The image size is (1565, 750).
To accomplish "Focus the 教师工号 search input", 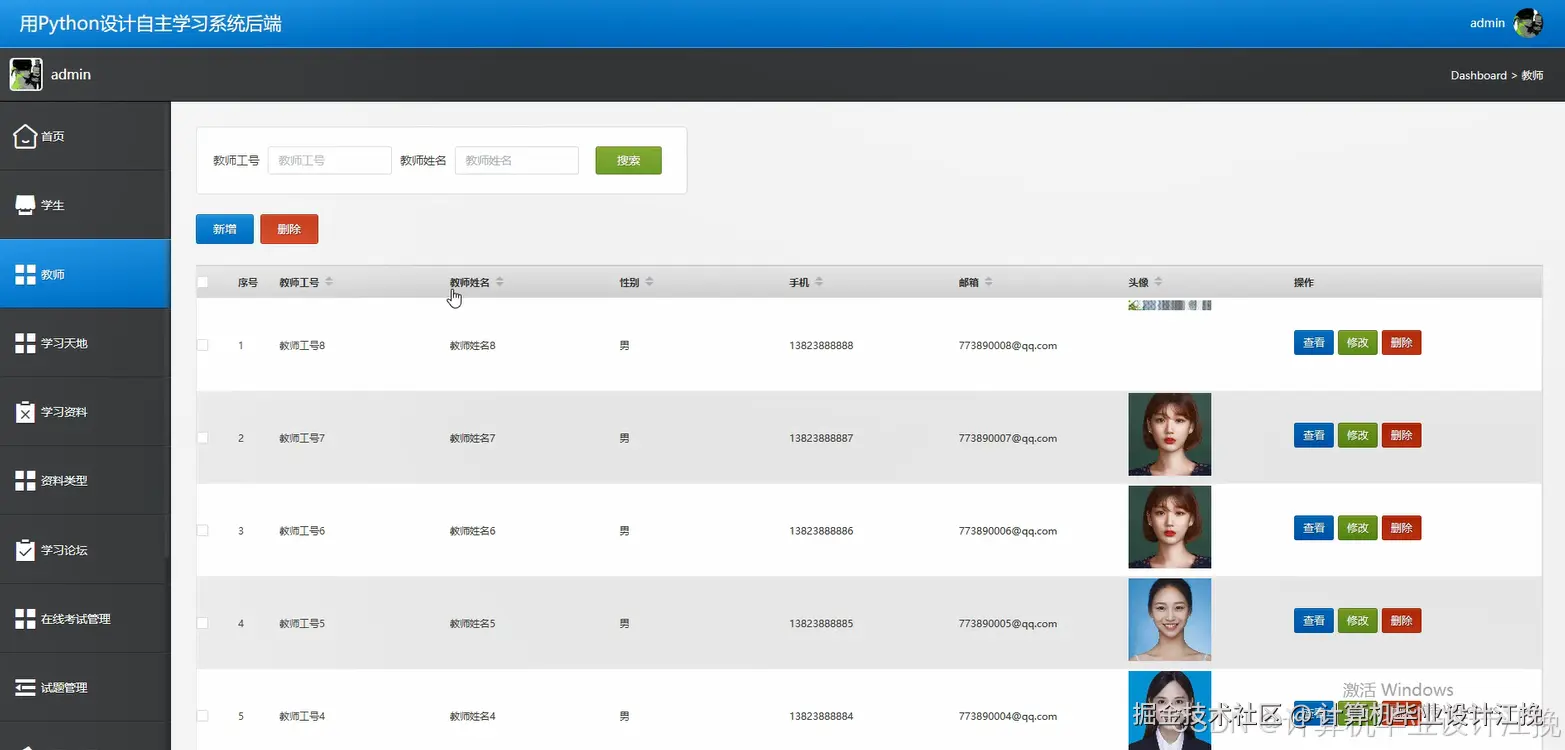I will 329,160.
